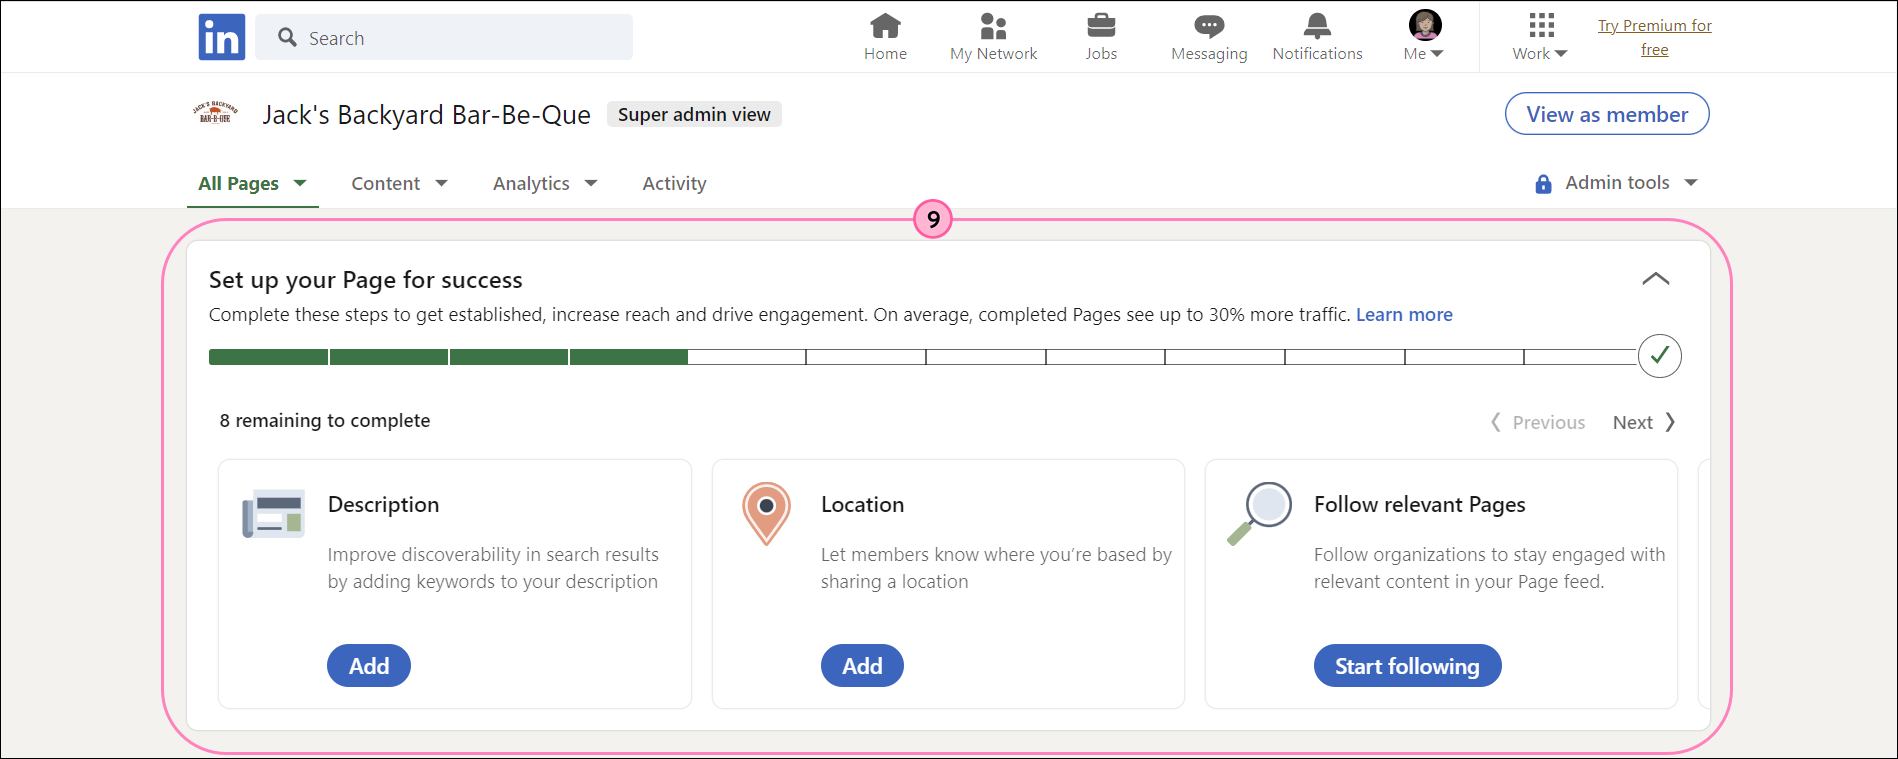The width and height of the screenshot is (1898, 759).
Task: Click the Jobs label in navigation
Action: tap(1101, 54)
